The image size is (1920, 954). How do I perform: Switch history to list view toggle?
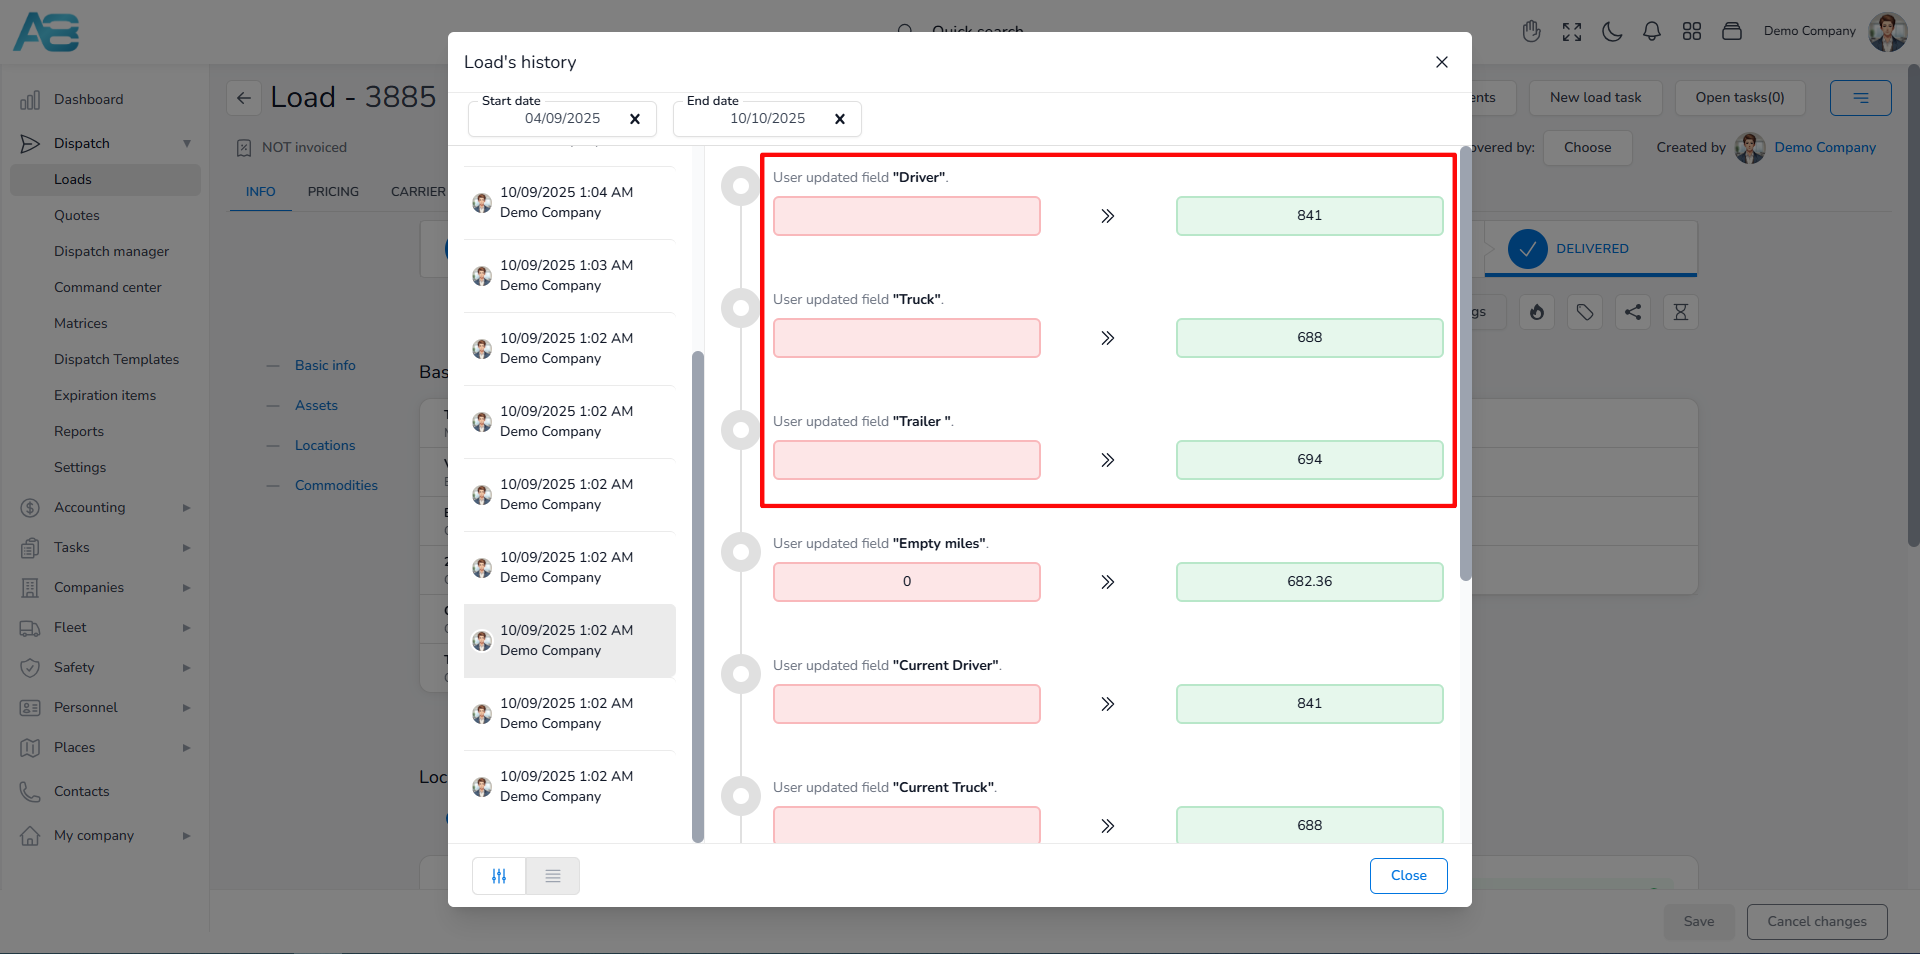click(x=552, y=876)
